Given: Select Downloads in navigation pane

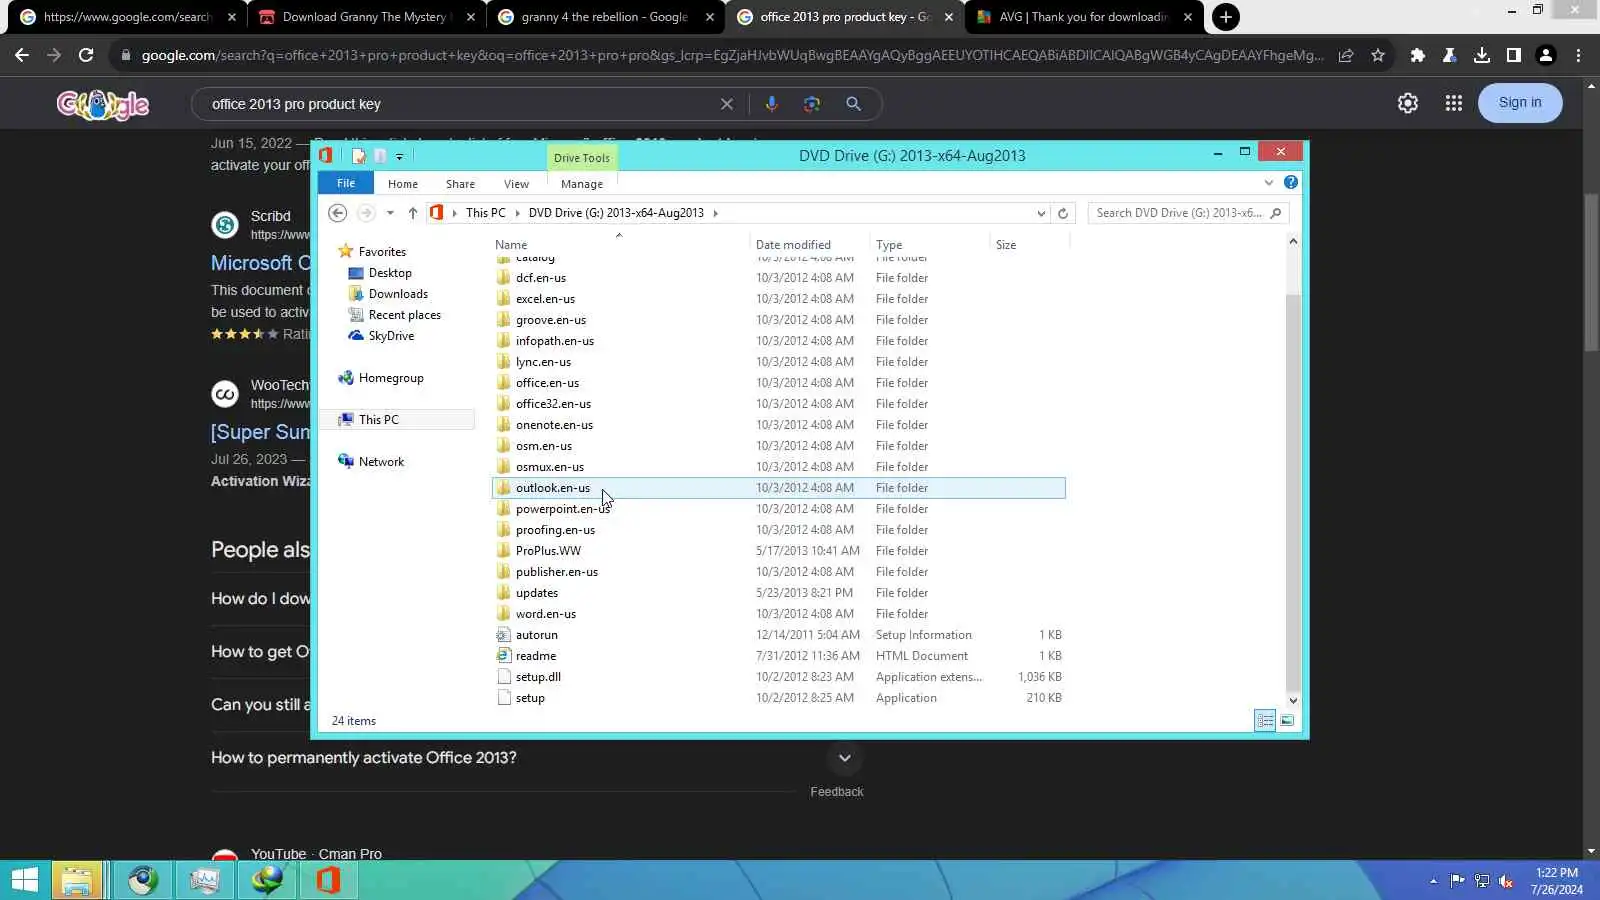Looking at the screenshot, I should coord(398,294).
